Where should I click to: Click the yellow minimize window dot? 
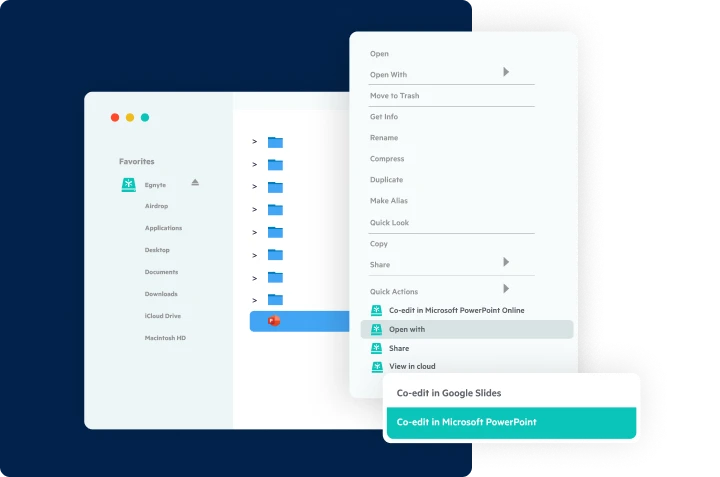[x=130, y=118]
